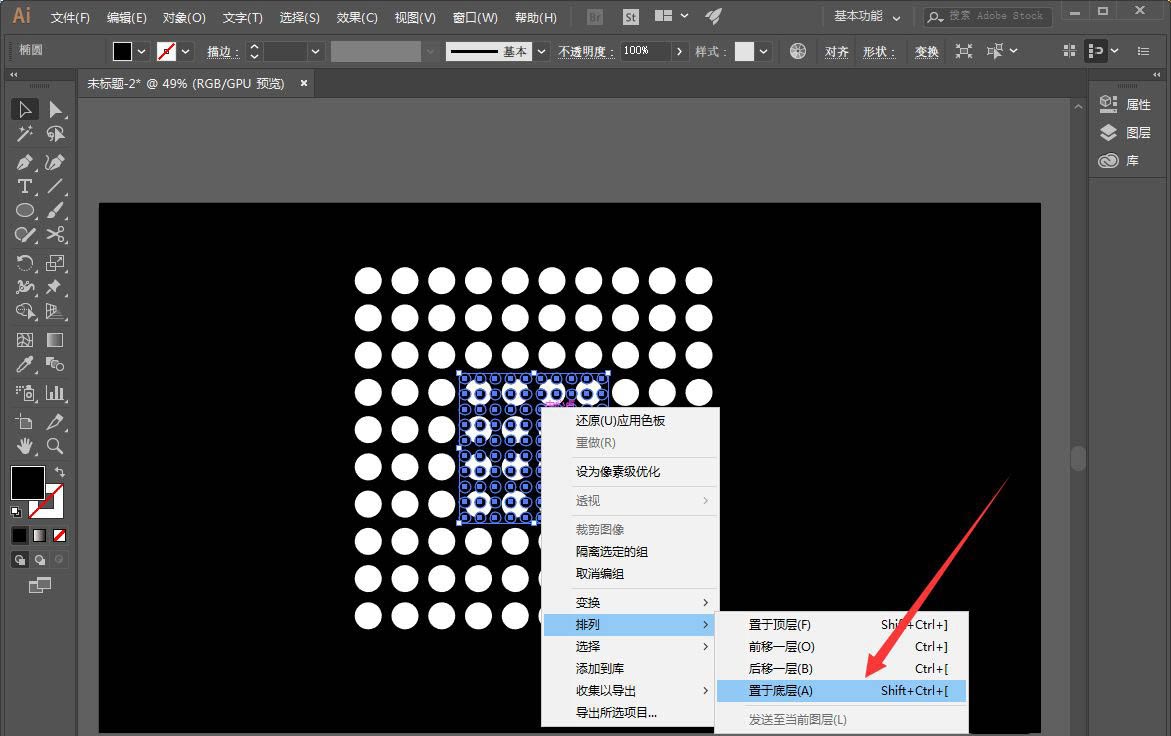Select the Magic Wand tool

(23, 133)
